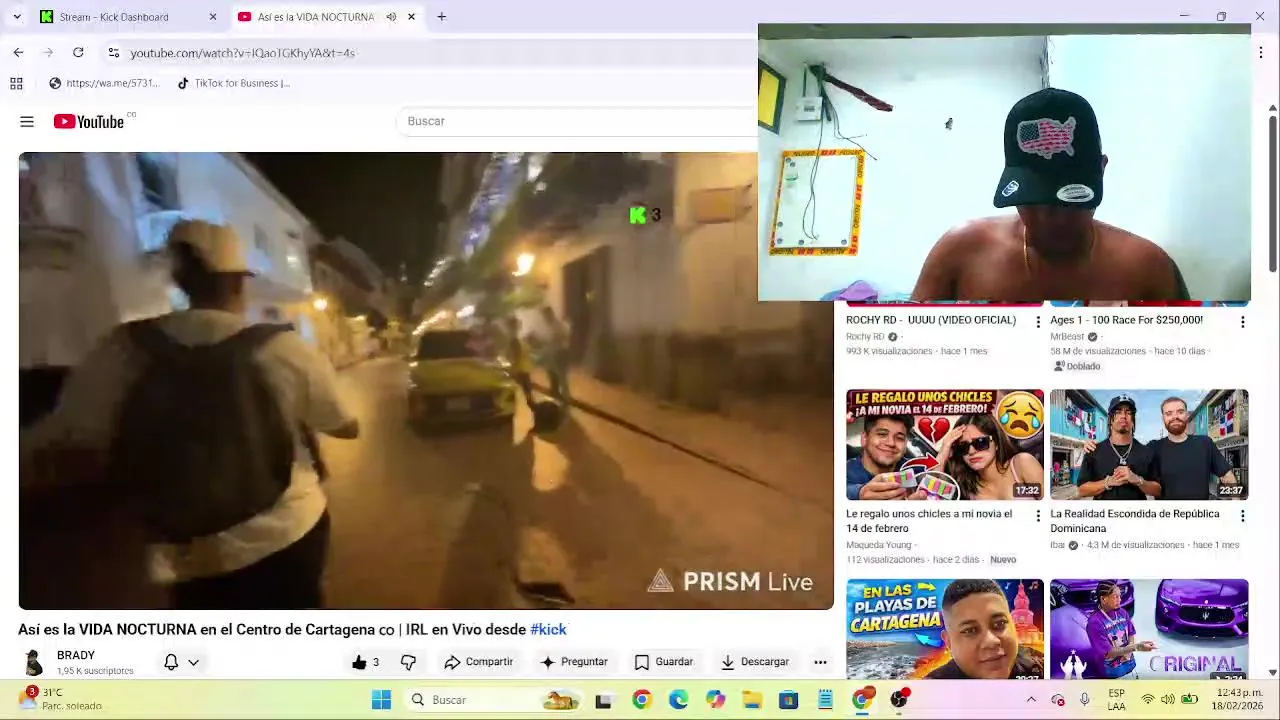Click the browser address bar URL
The image size is (1280, 720).
tap(242, 53)
